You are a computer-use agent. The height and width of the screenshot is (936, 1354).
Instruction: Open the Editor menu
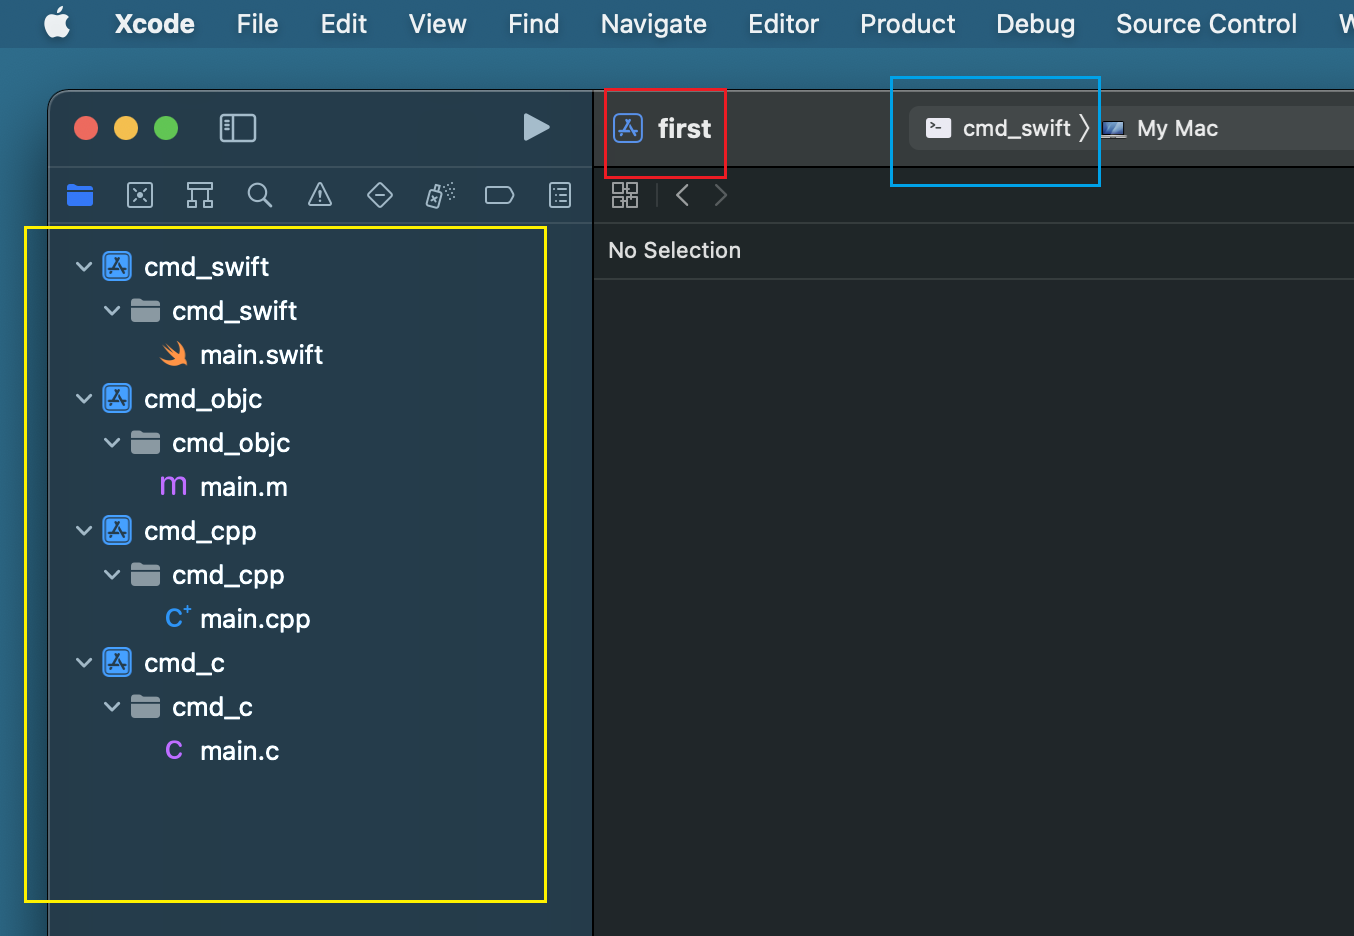pyautogui.click(x=783, y=24)
